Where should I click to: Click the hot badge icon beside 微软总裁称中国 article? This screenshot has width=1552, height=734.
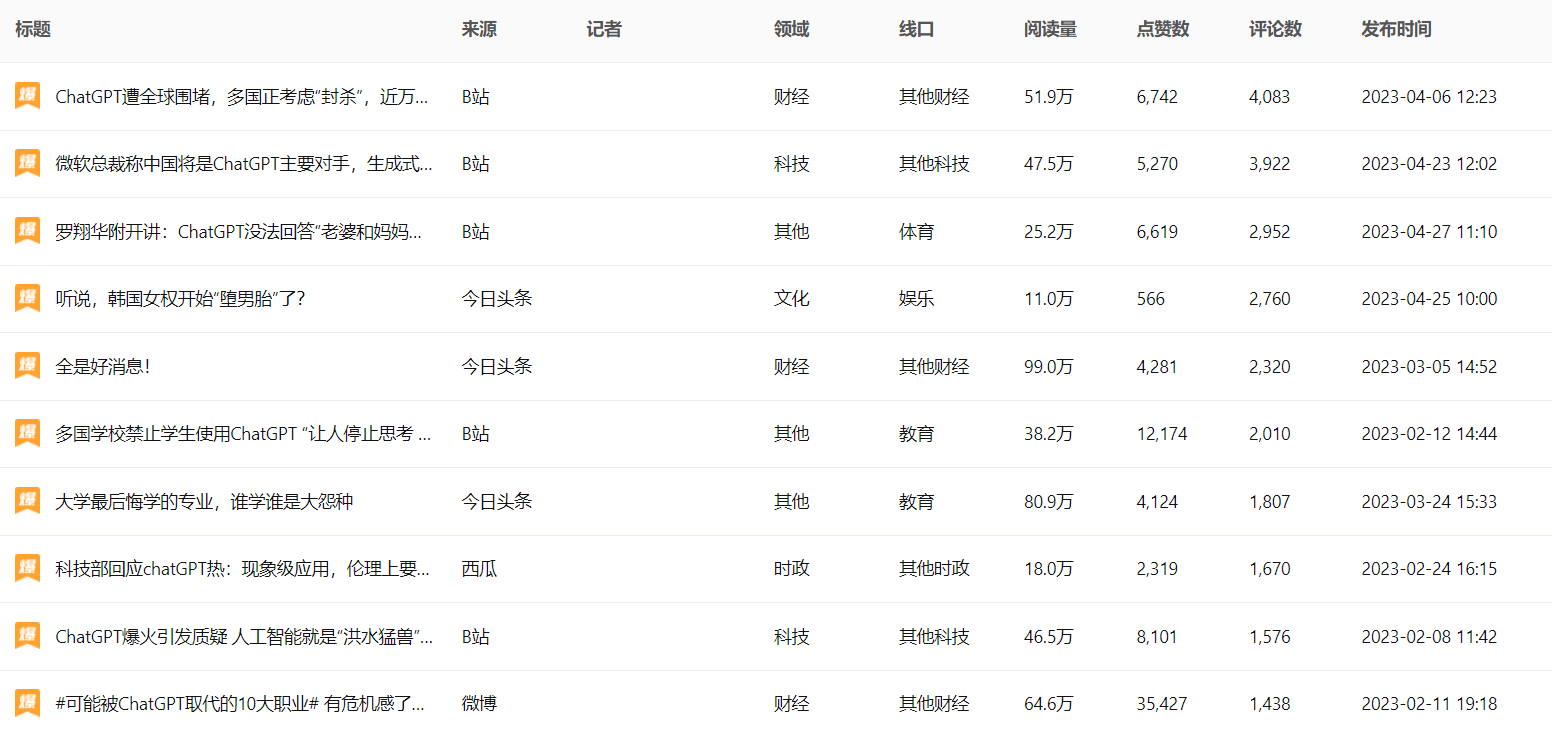(x=27, y=163)
